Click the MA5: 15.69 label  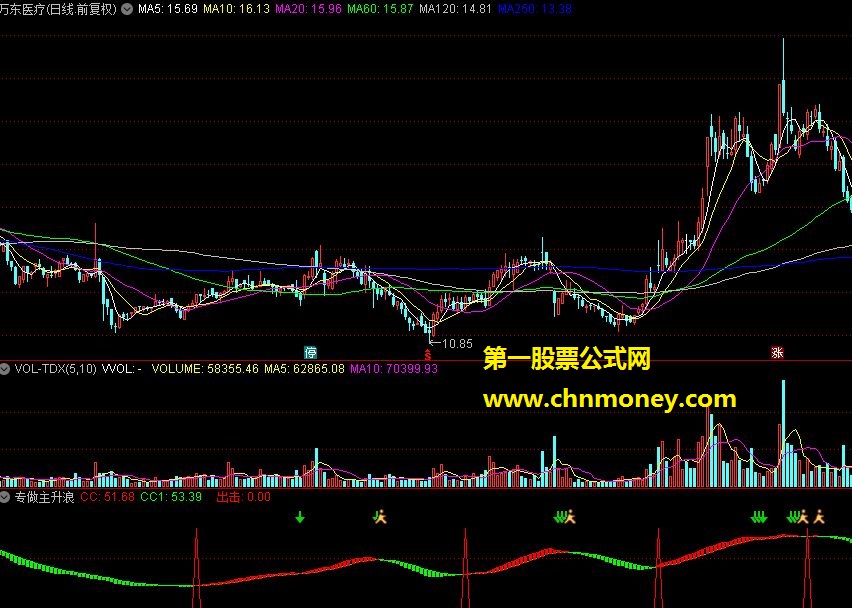point(167,9)
